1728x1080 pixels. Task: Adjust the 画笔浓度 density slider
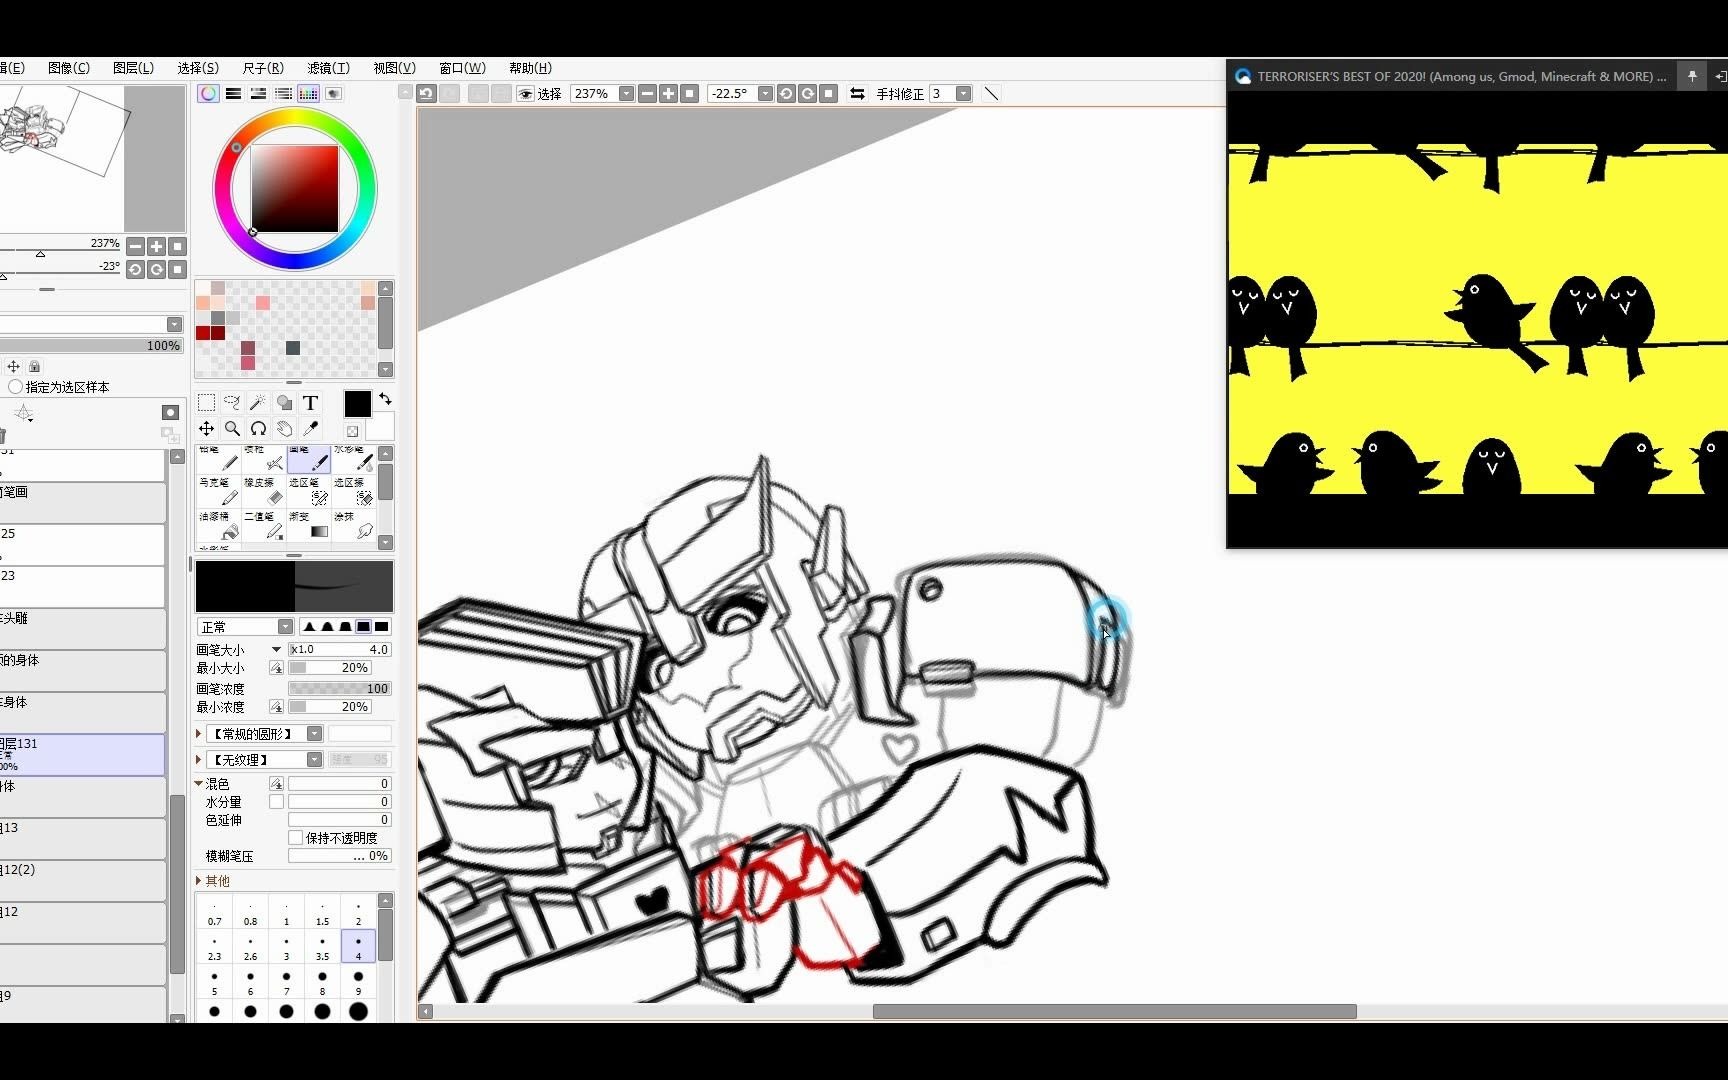pos(339,689)
